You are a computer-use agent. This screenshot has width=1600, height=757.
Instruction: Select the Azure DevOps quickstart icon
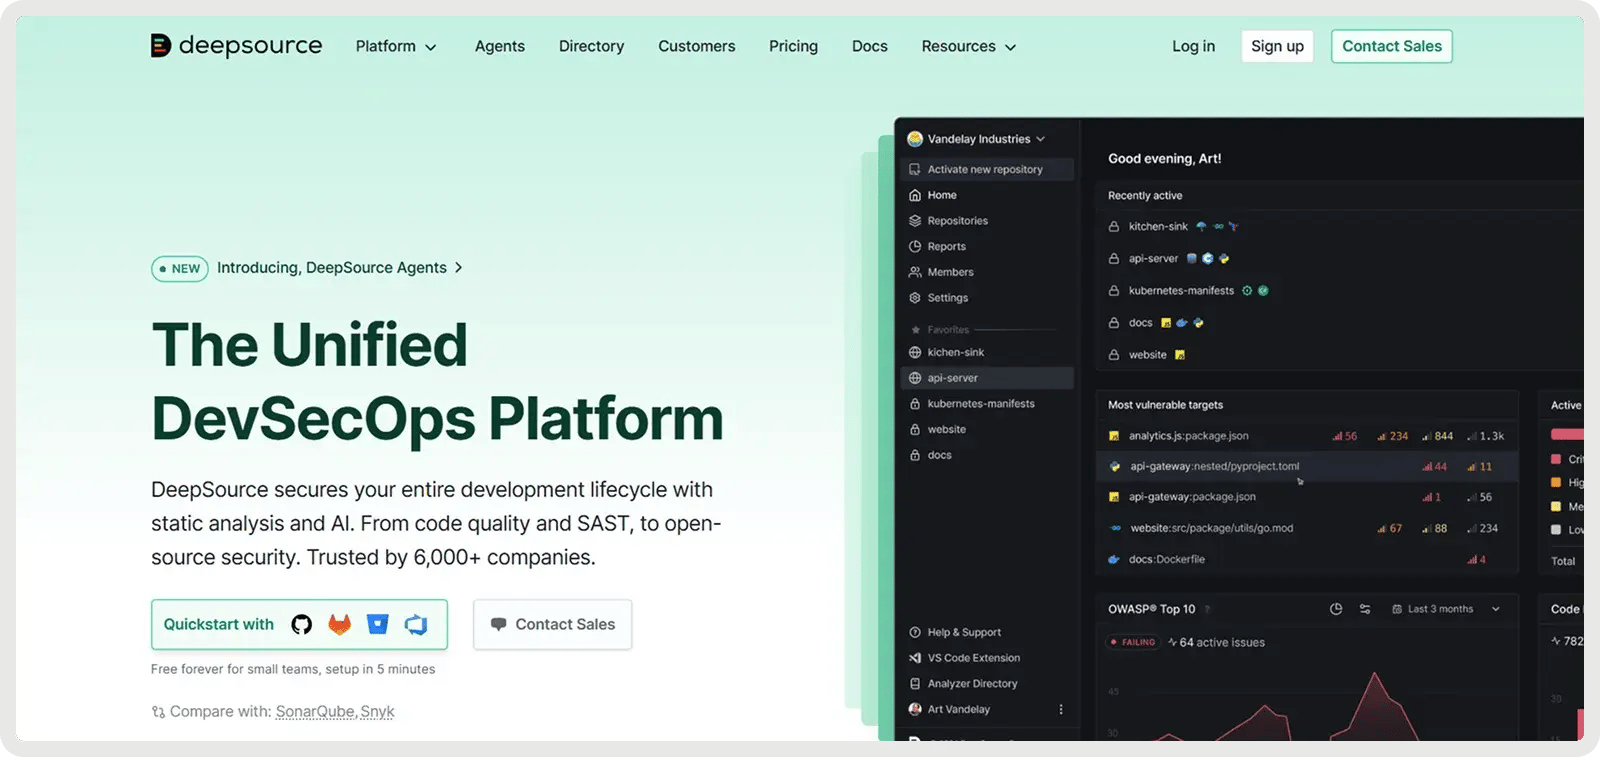click(416, 625)
